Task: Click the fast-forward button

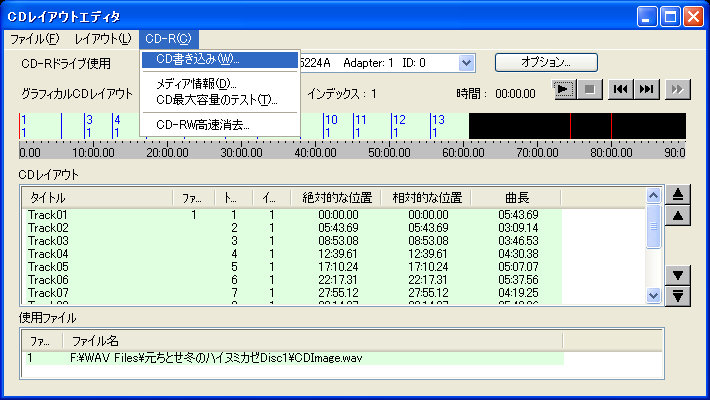Action: pyautogui.click(x=678, y=90)
